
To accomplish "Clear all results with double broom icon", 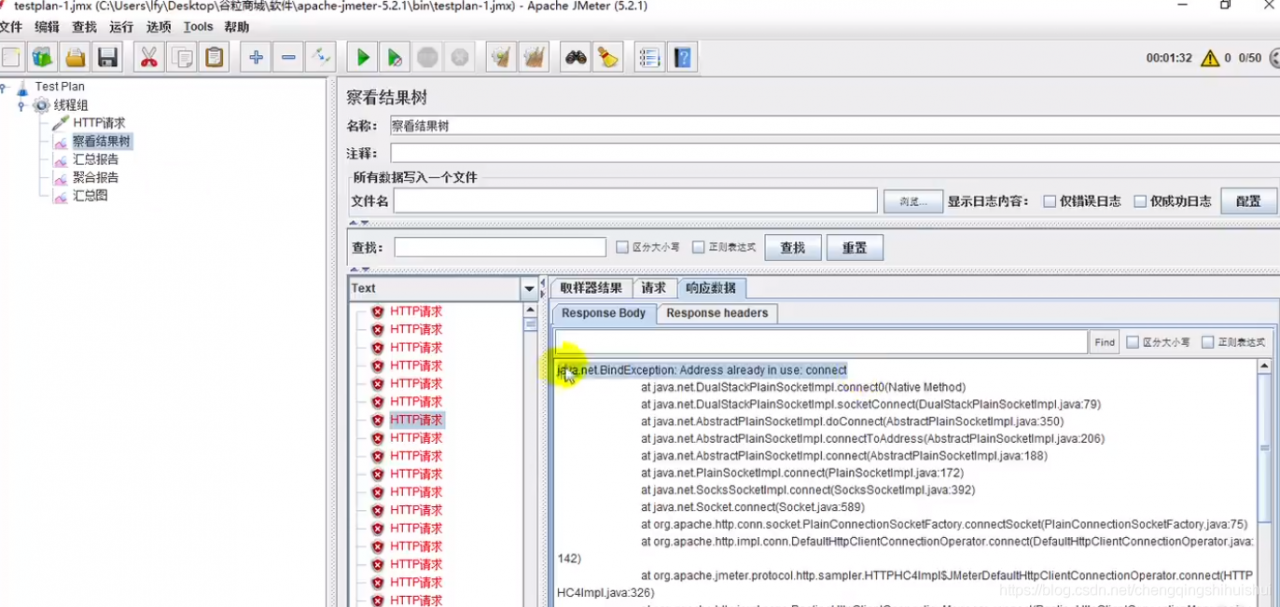I will click(x=534, y=58).
